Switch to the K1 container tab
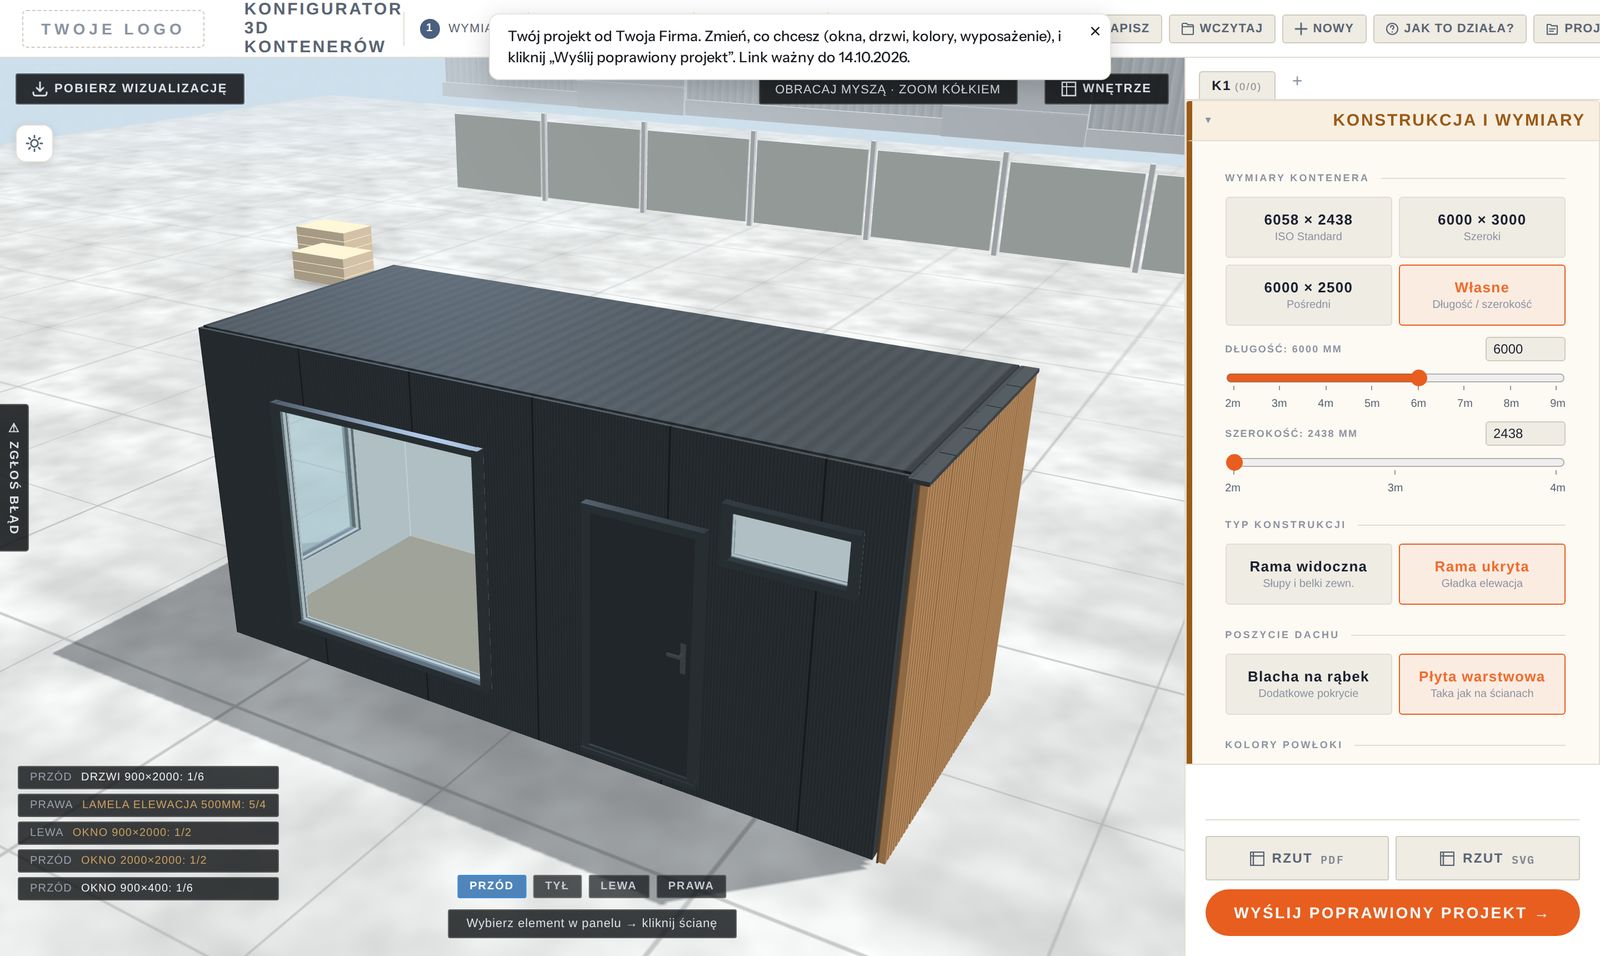 tap(1236, 86)
